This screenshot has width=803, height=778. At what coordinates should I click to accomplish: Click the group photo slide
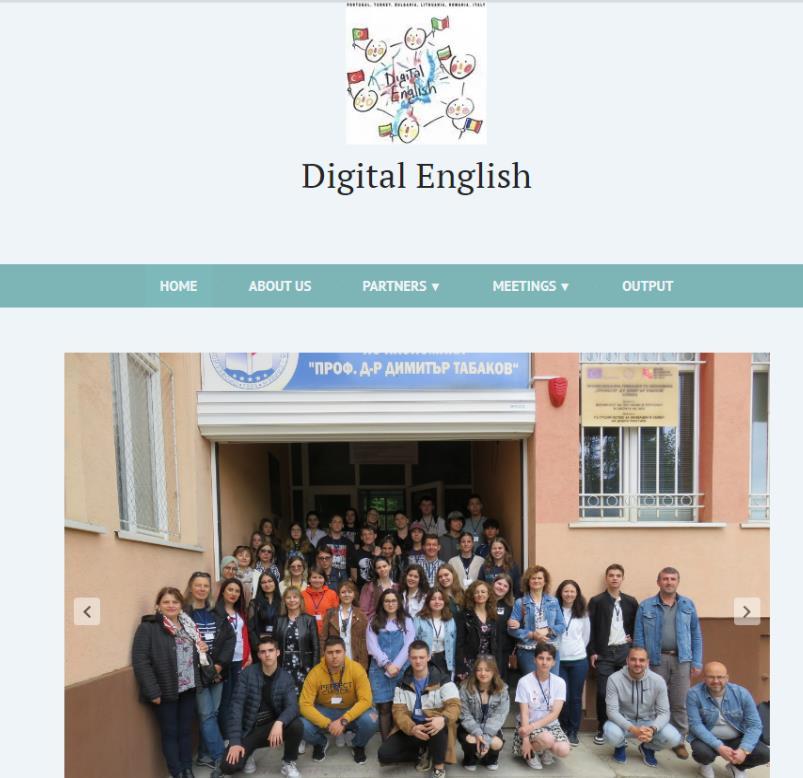click(x=417, y=565)
